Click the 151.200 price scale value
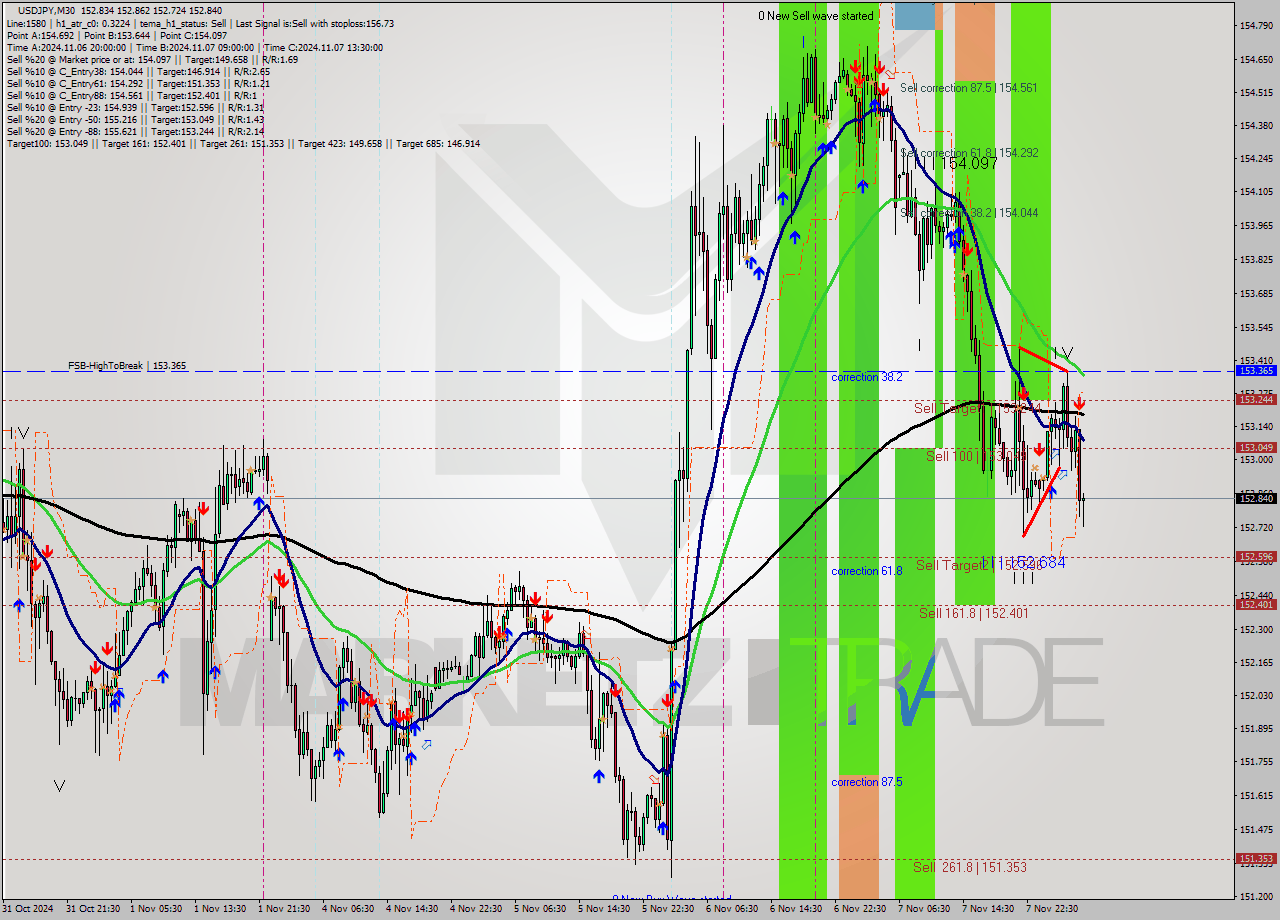The height and width of the screenshot is (920, 1280). pos(1256,895)
